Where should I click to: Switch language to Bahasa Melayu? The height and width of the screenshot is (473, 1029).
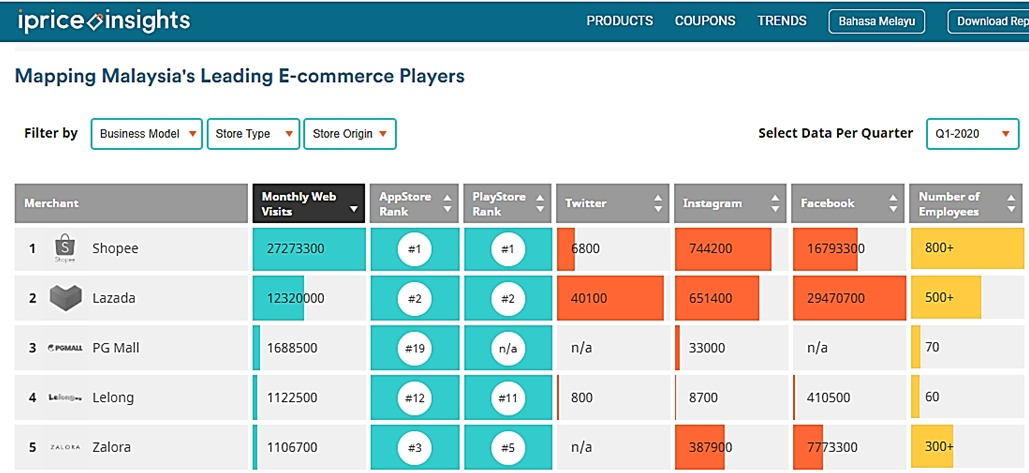pyautogui.click(x=877, y=21)
